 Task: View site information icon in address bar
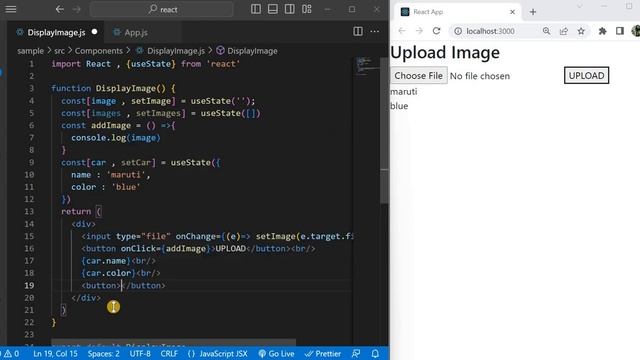click(x=458, y=31)
